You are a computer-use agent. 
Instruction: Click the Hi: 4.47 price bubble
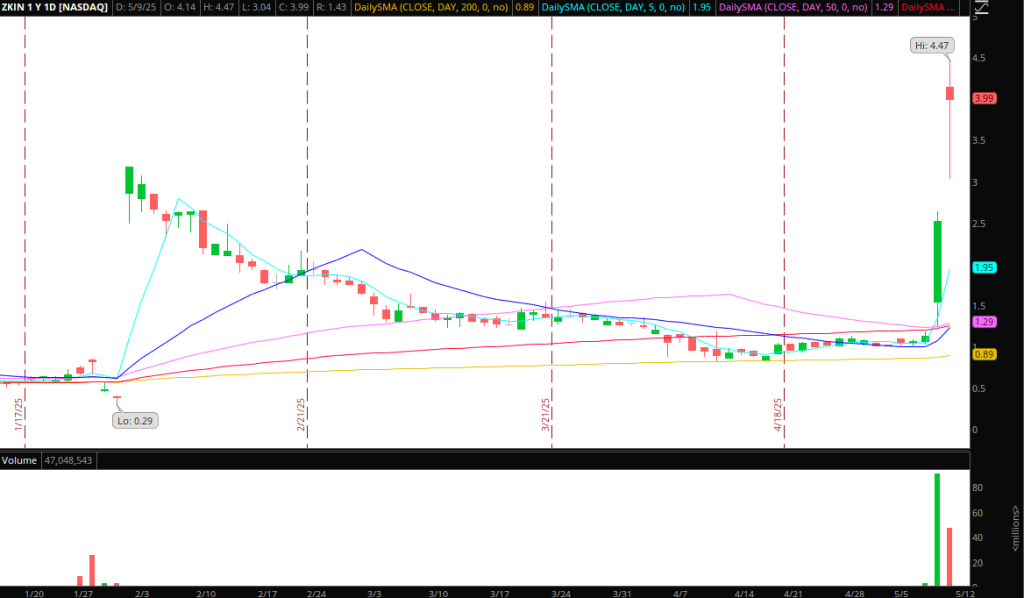pos(932,46)
